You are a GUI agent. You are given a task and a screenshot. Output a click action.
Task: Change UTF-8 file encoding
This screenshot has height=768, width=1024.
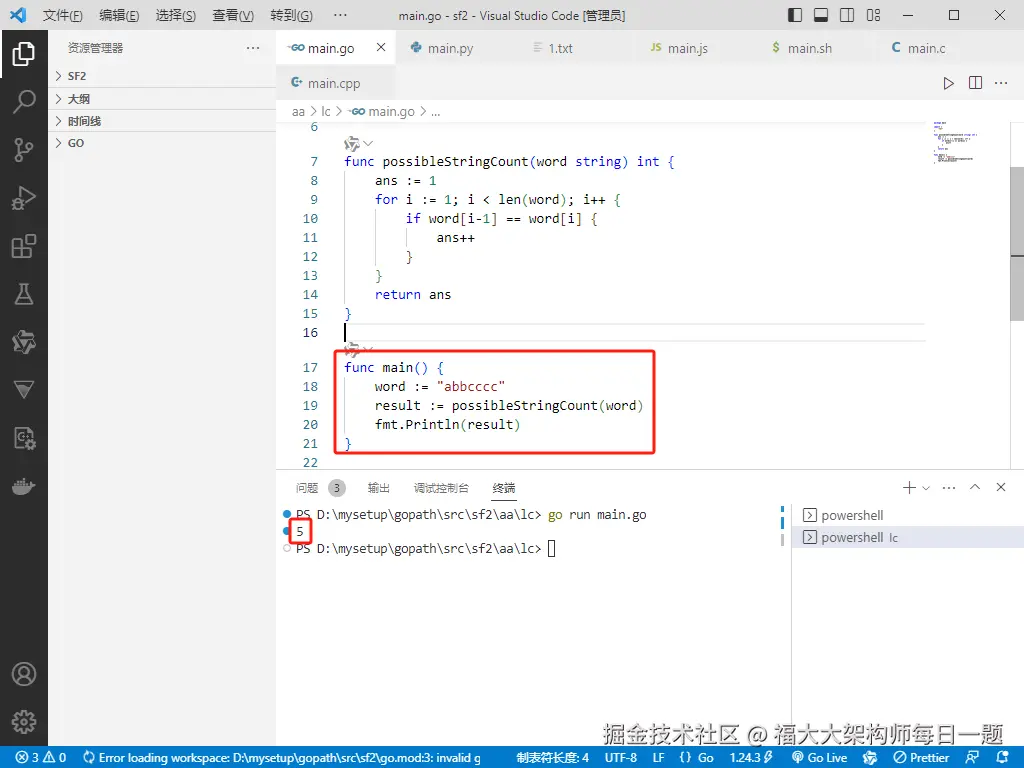point(620,758)
